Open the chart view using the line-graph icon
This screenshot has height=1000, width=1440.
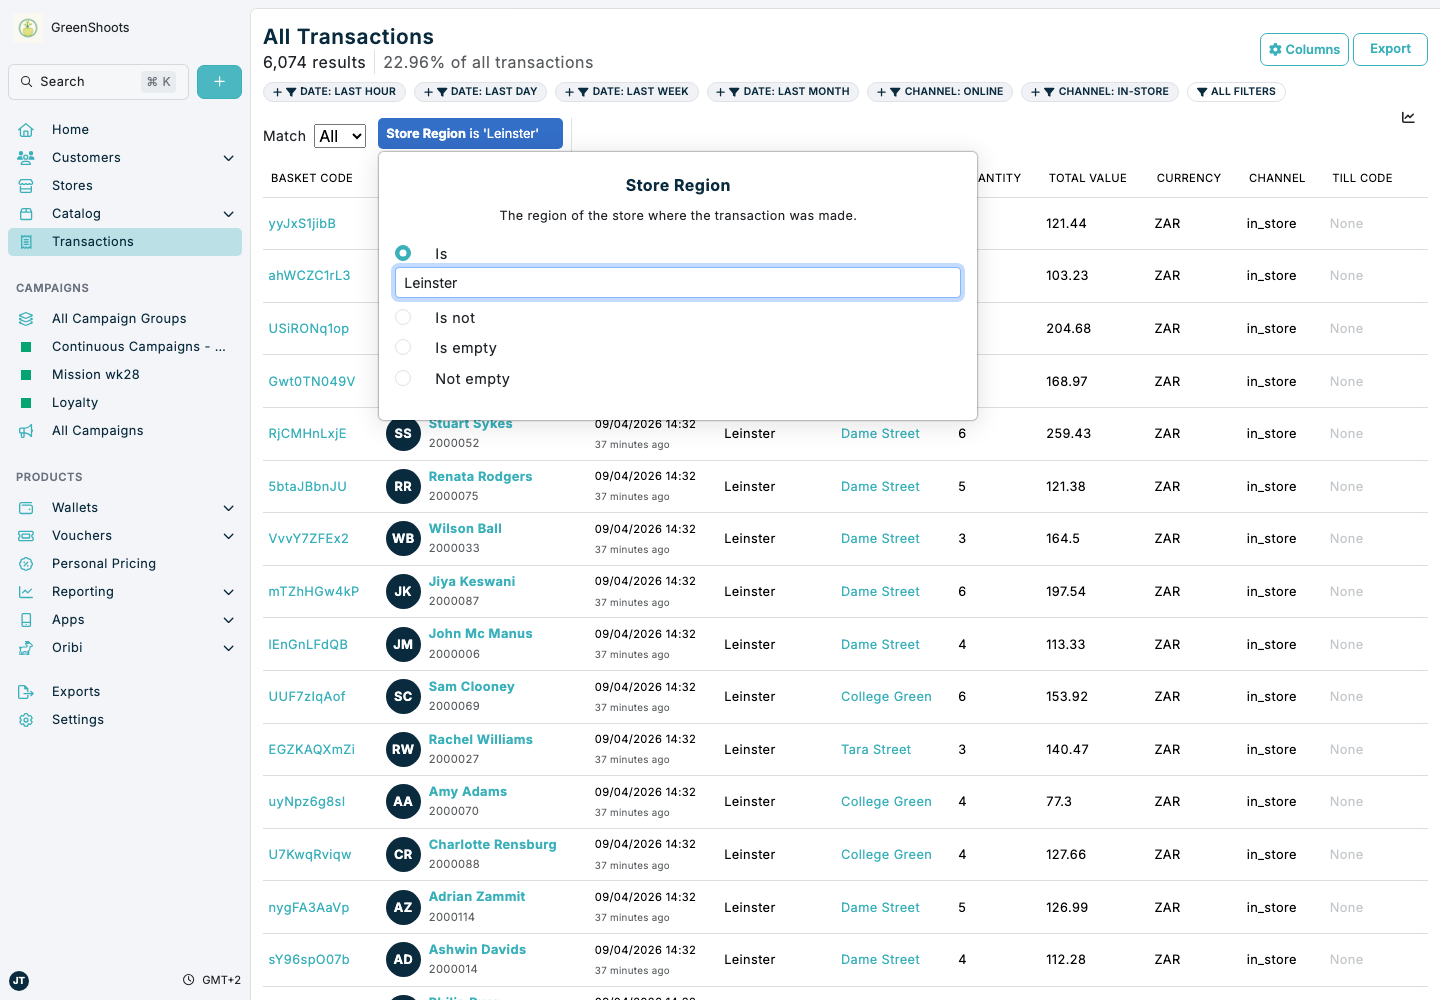[x=1408, y=117]
